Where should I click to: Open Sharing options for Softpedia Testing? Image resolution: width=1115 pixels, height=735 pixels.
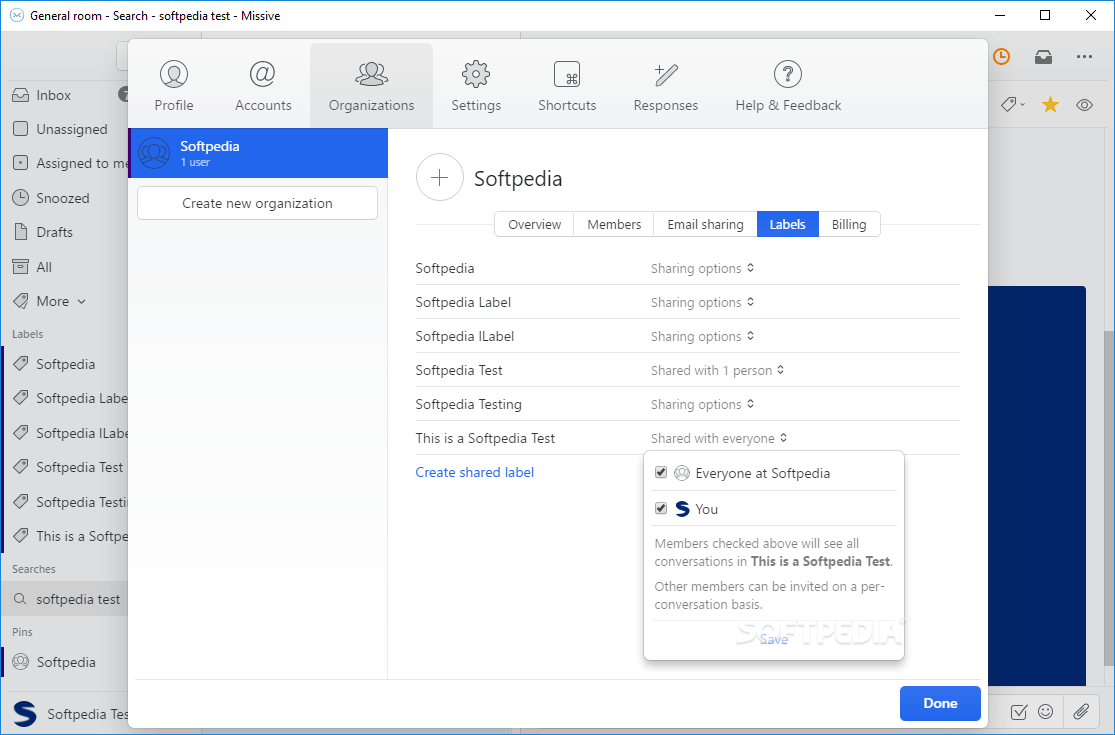(x=703, y=404)
